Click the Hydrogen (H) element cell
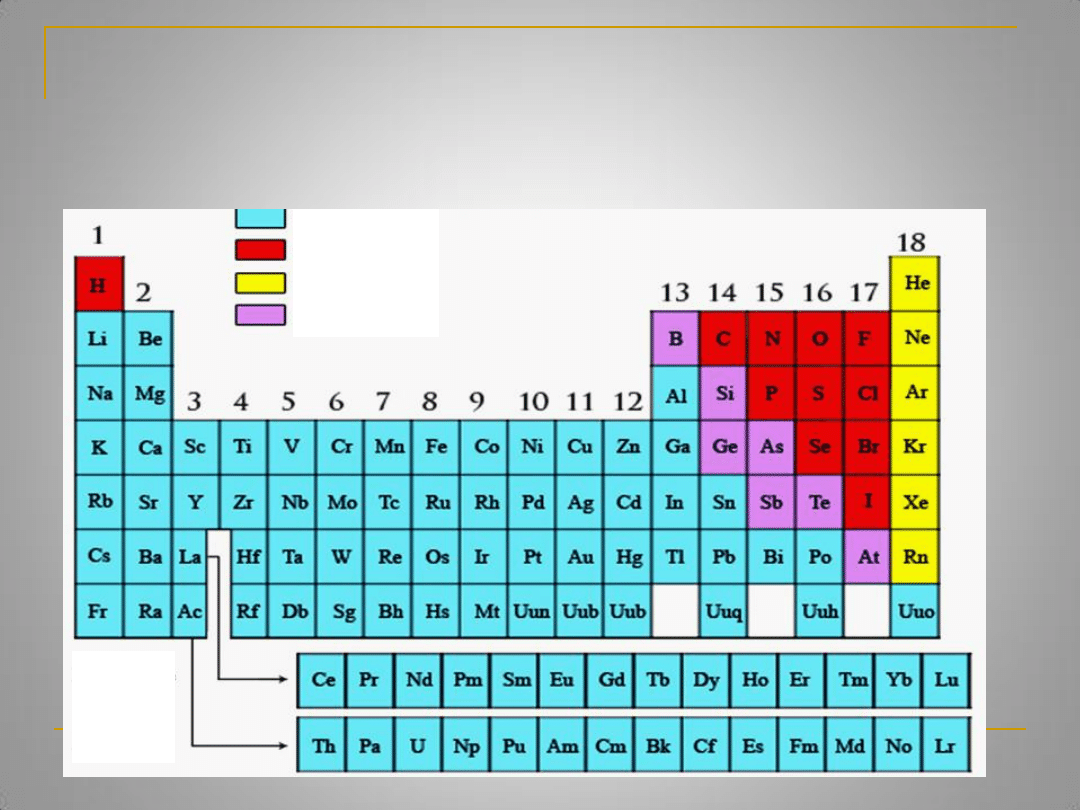Image resolution: width=1080 pixels, height=810 pixels. (x=99, y=284)
